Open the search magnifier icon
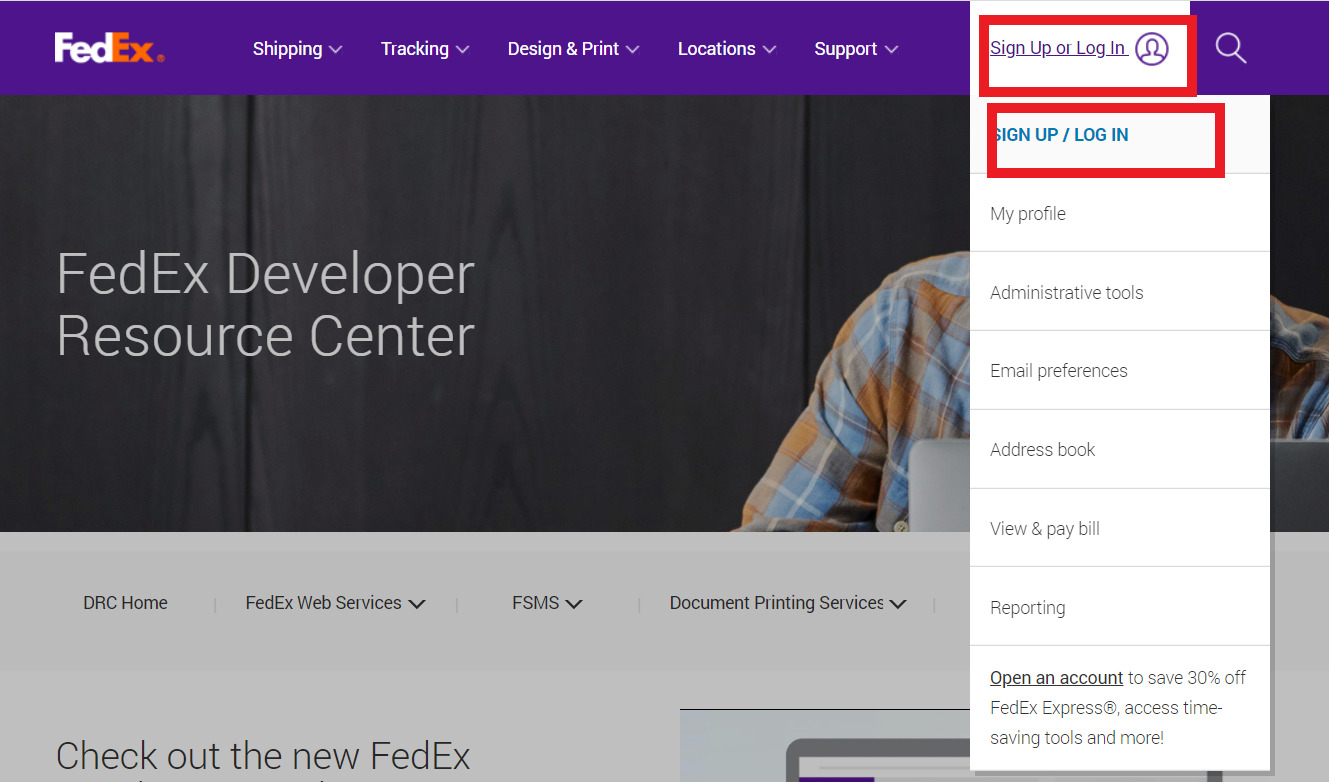This screenshot has height=782, width=1329. (x=1230, y=48)
